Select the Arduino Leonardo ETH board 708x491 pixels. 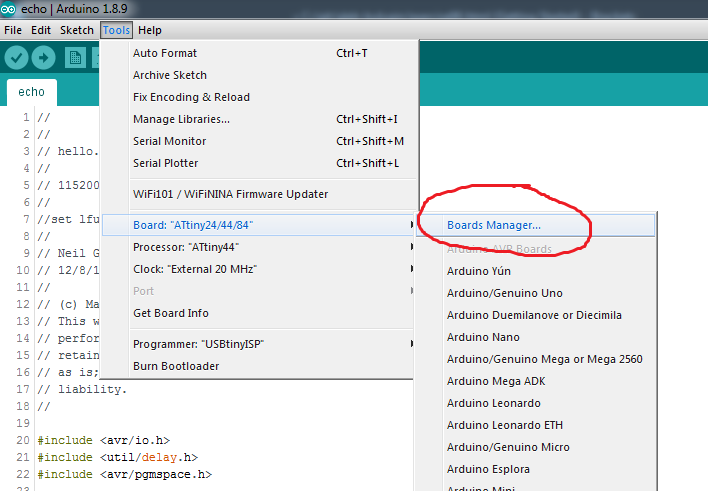pos(536,426)
